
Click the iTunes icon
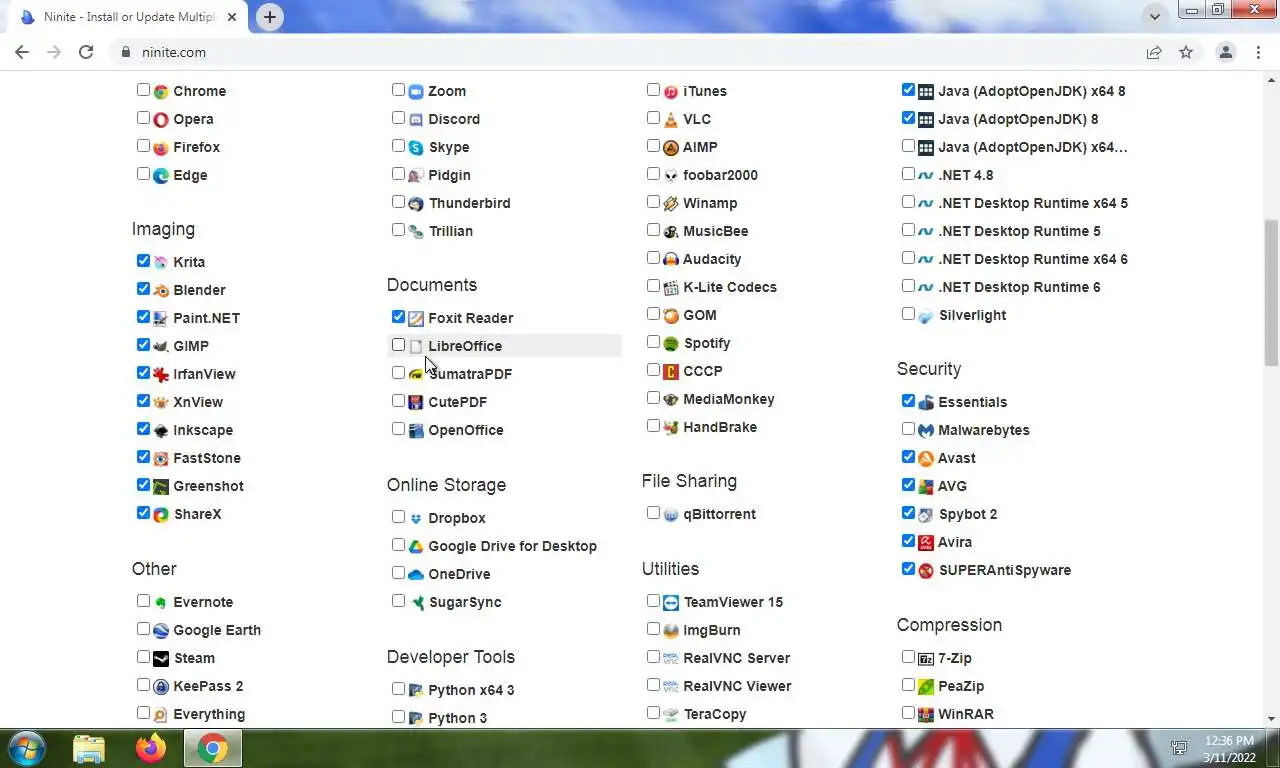point(671,91)
